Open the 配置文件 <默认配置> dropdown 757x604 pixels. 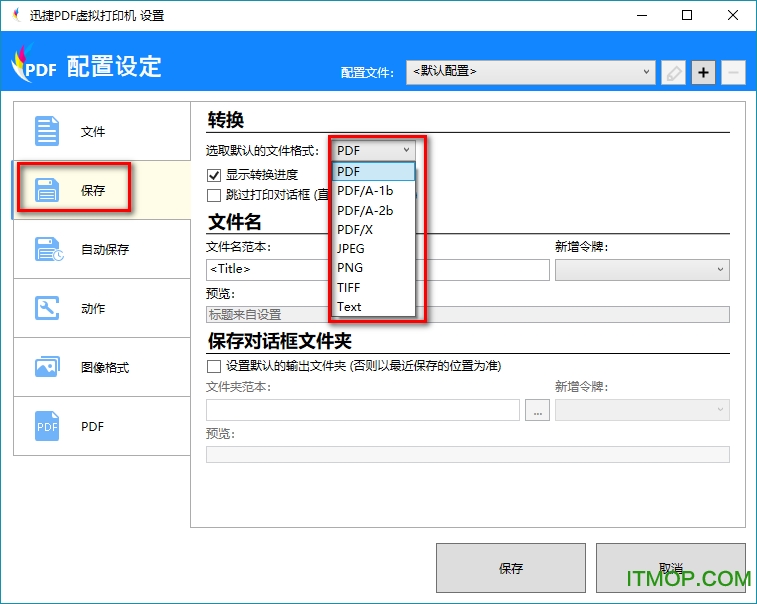(531, 72)
